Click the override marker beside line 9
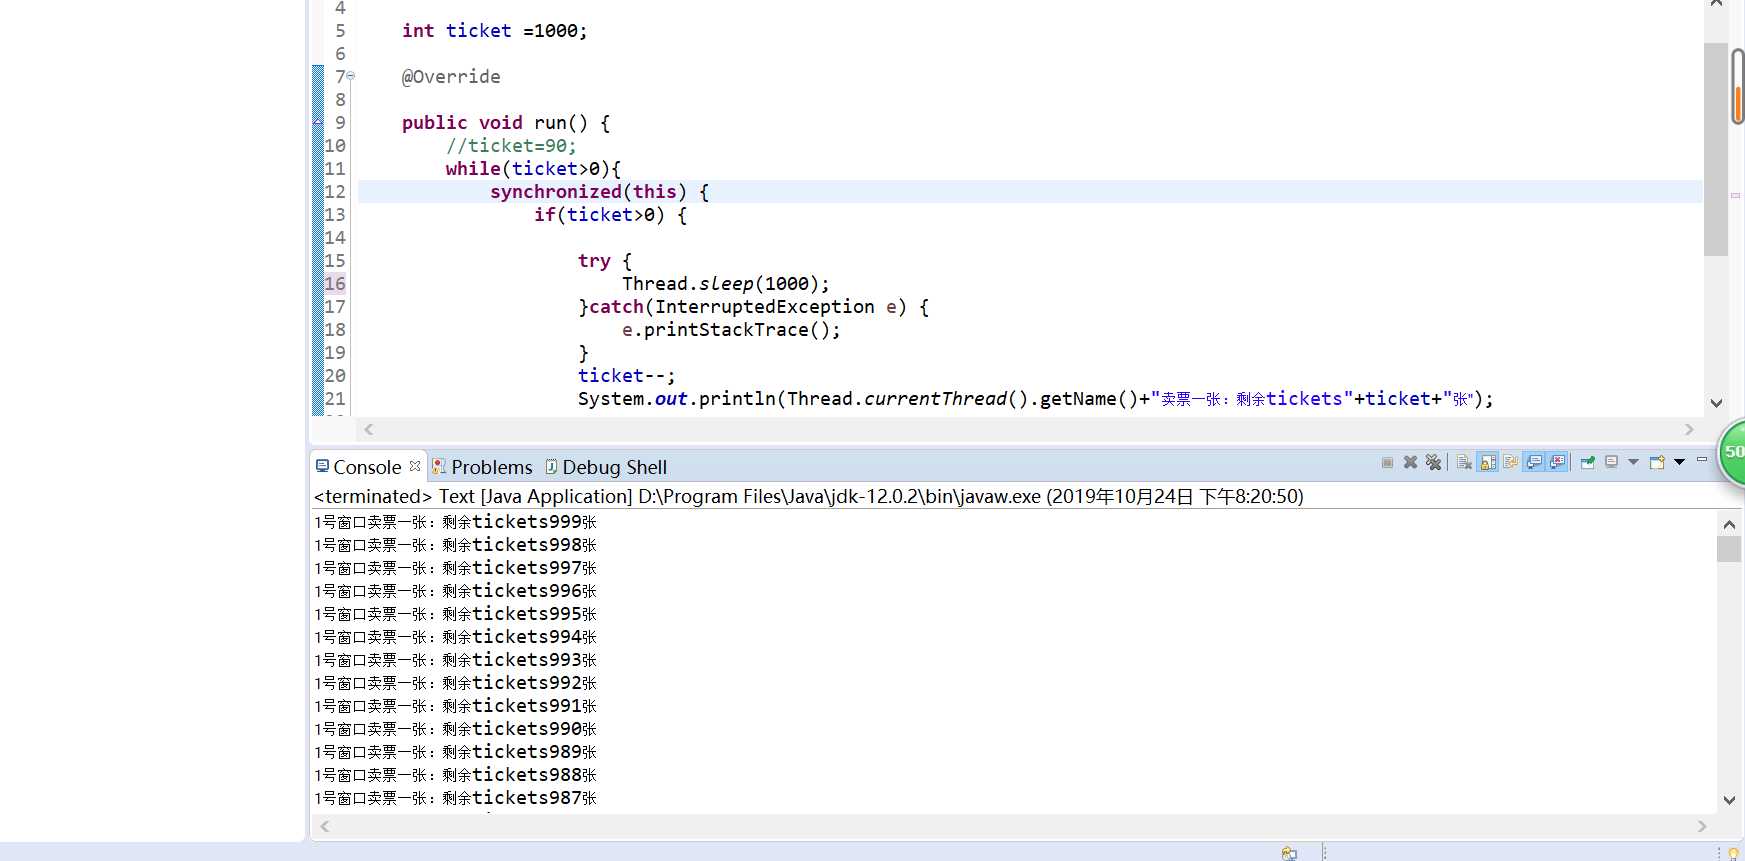Viewport: 1745px width, 861px height. (x=318, y=122)
